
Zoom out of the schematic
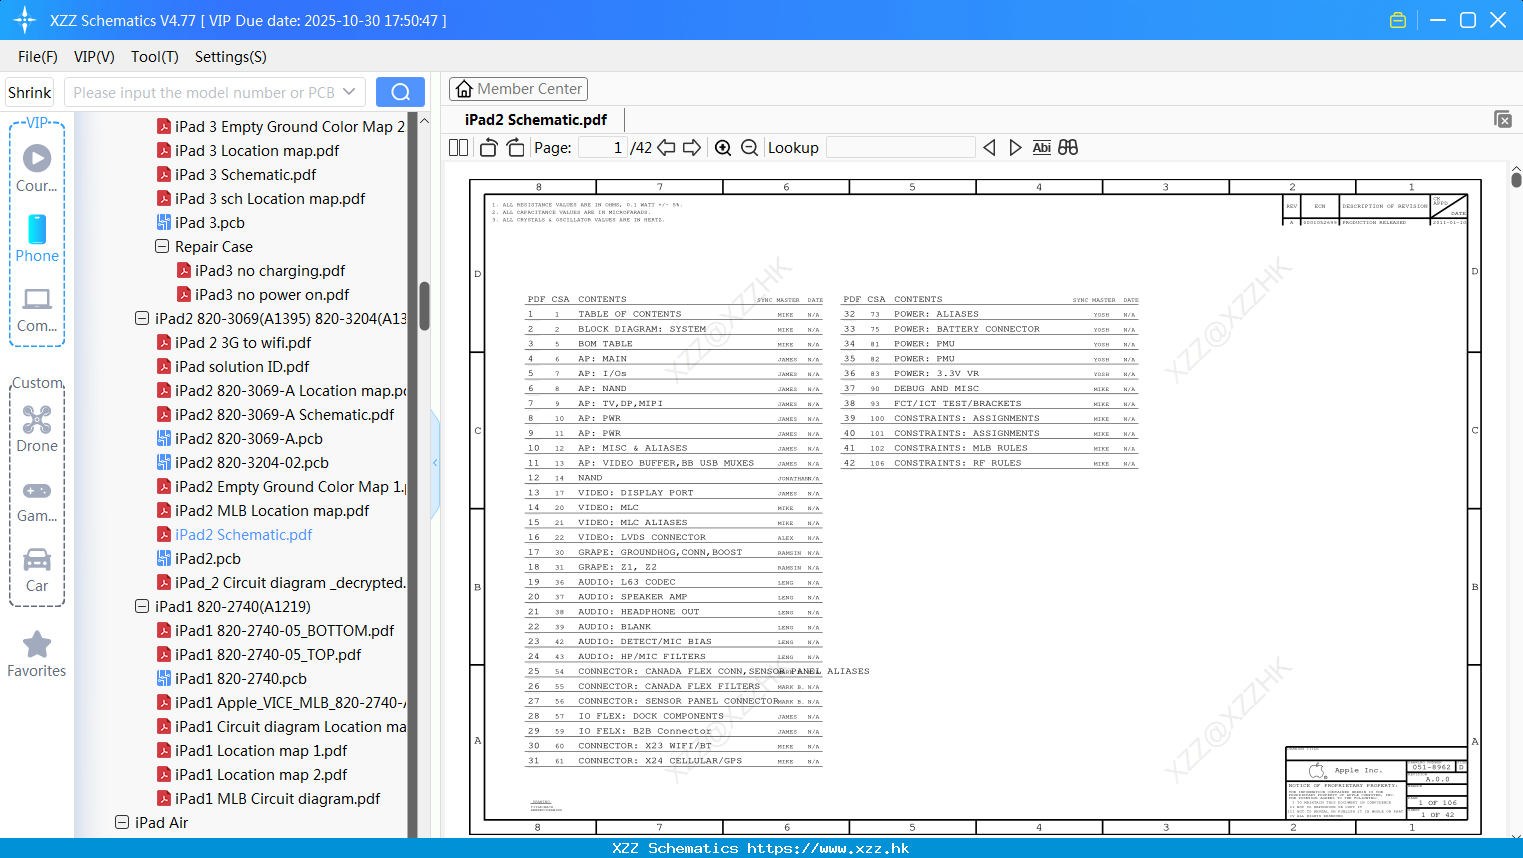click(x=750, y=148)
